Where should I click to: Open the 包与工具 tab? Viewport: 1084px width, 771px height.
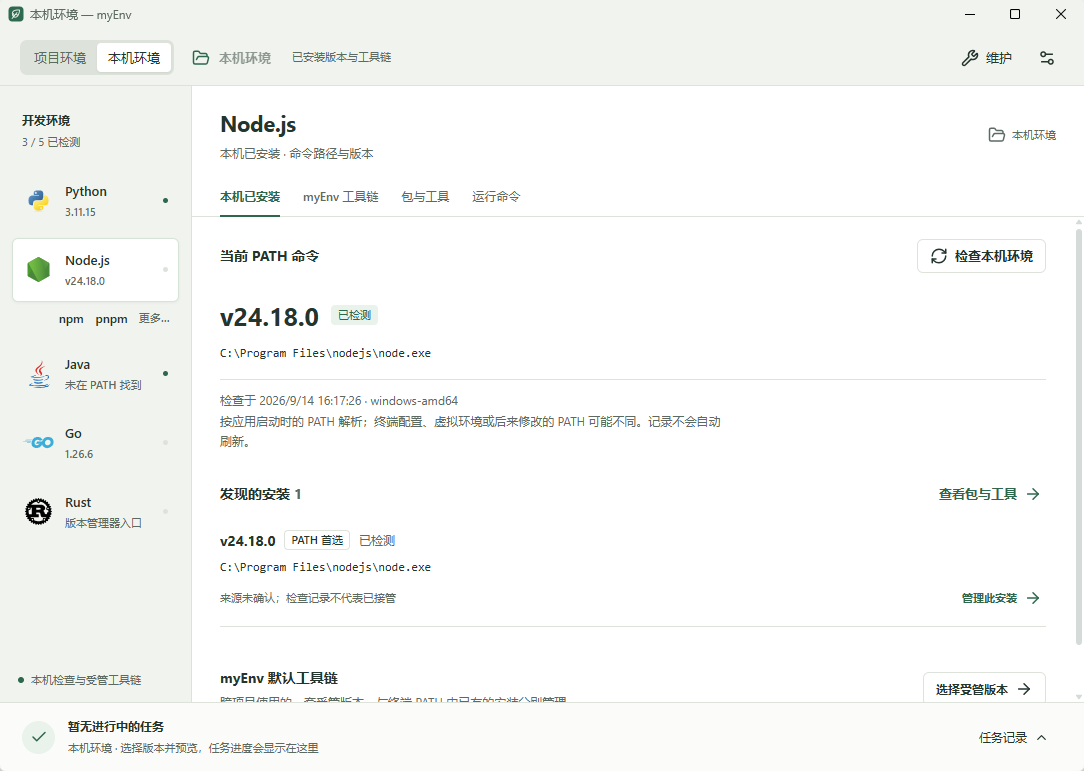(425, 197)
